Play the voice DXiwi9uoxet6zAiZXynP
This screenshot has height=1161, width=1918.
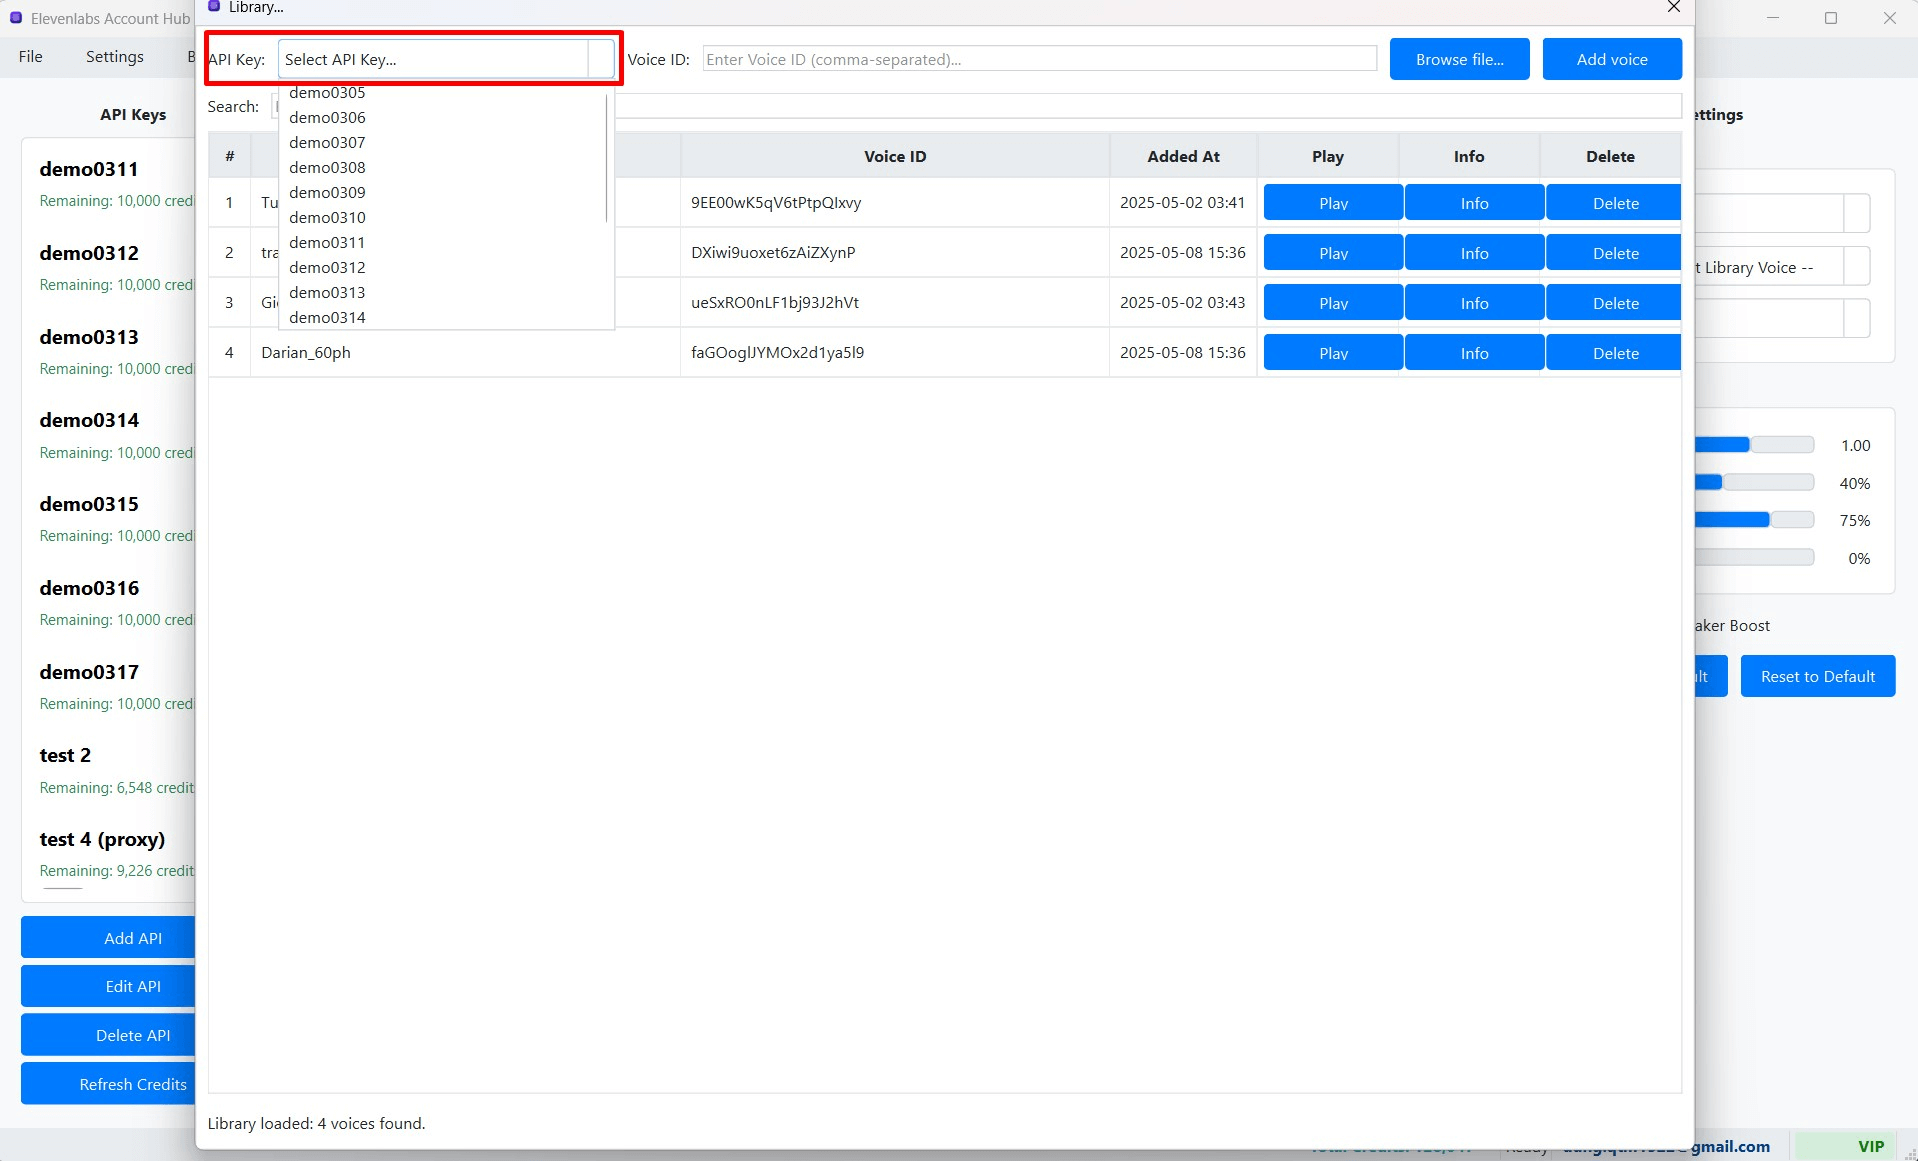tap(1333, 253)
